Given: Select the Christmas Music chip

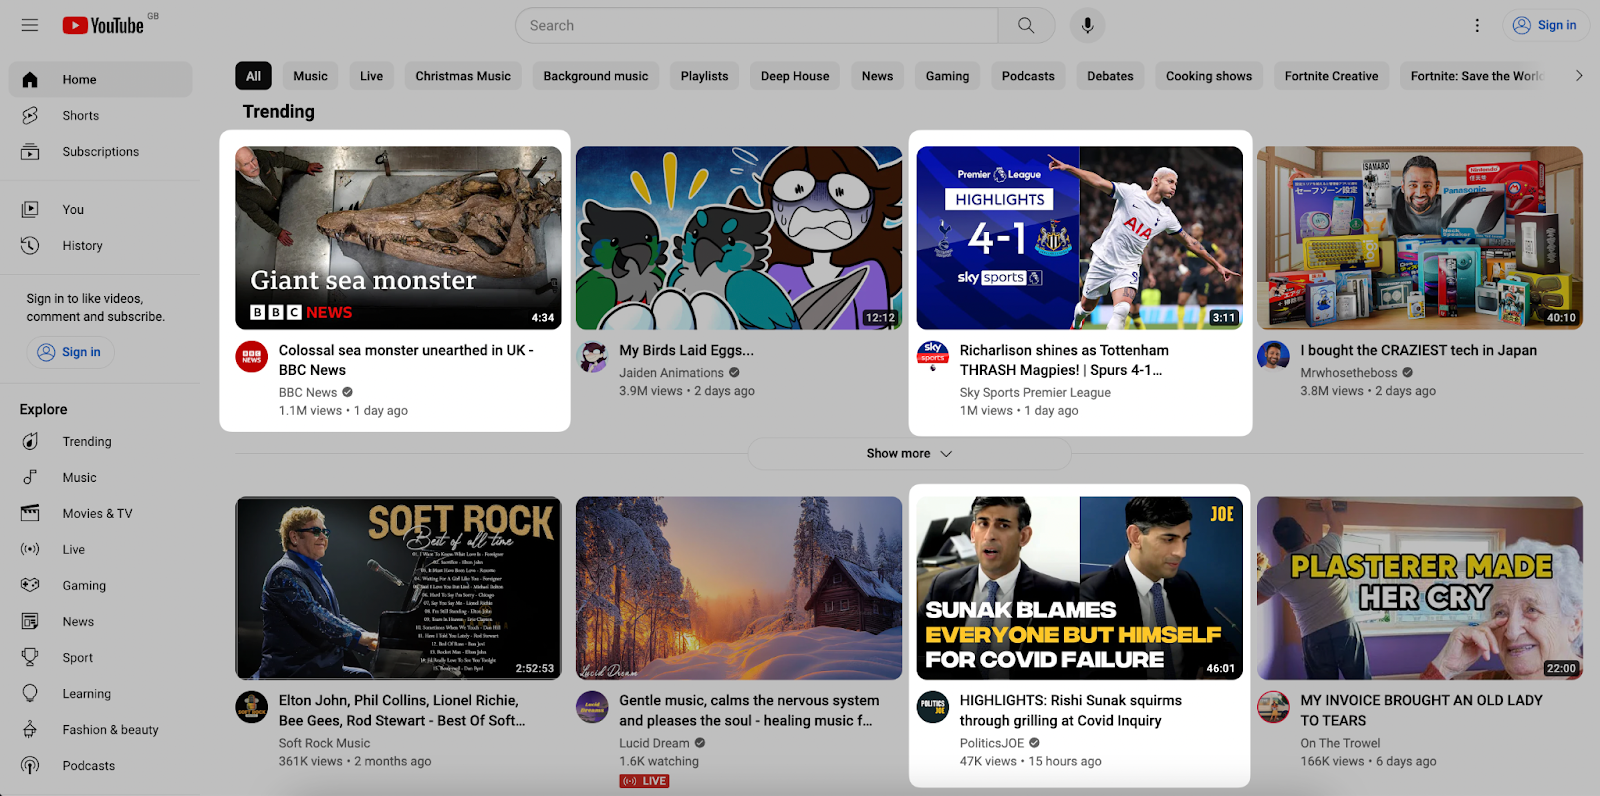Looking at the screenshot, I should pyautogui.click(x=463, y=76).
